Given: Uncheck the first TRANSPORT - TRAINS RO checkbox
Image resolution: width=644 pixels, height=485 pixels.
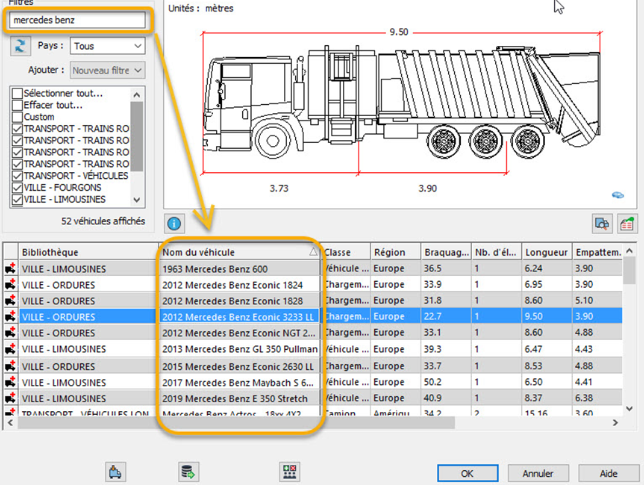Looking at the screenshot, I should tap(17, 129).
